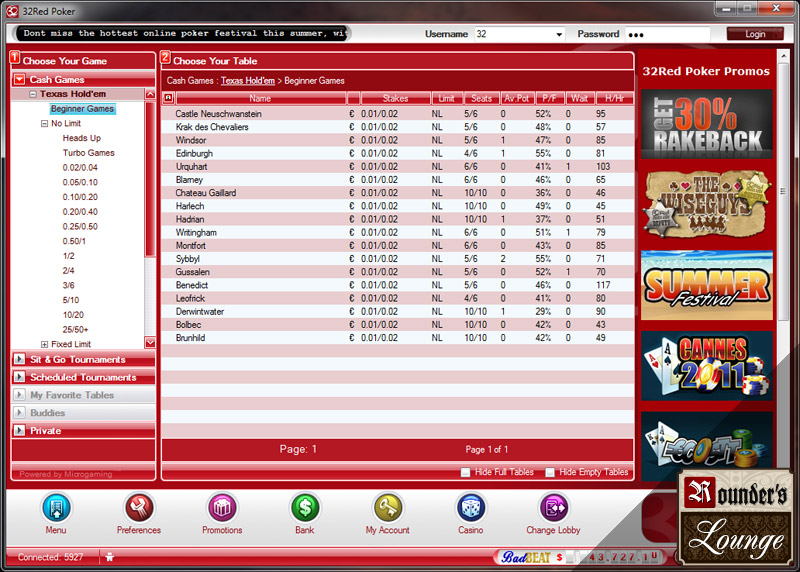800x572 pixels.
Task: Open the Summer Festival promo banner
Action: tap(707, 285)
